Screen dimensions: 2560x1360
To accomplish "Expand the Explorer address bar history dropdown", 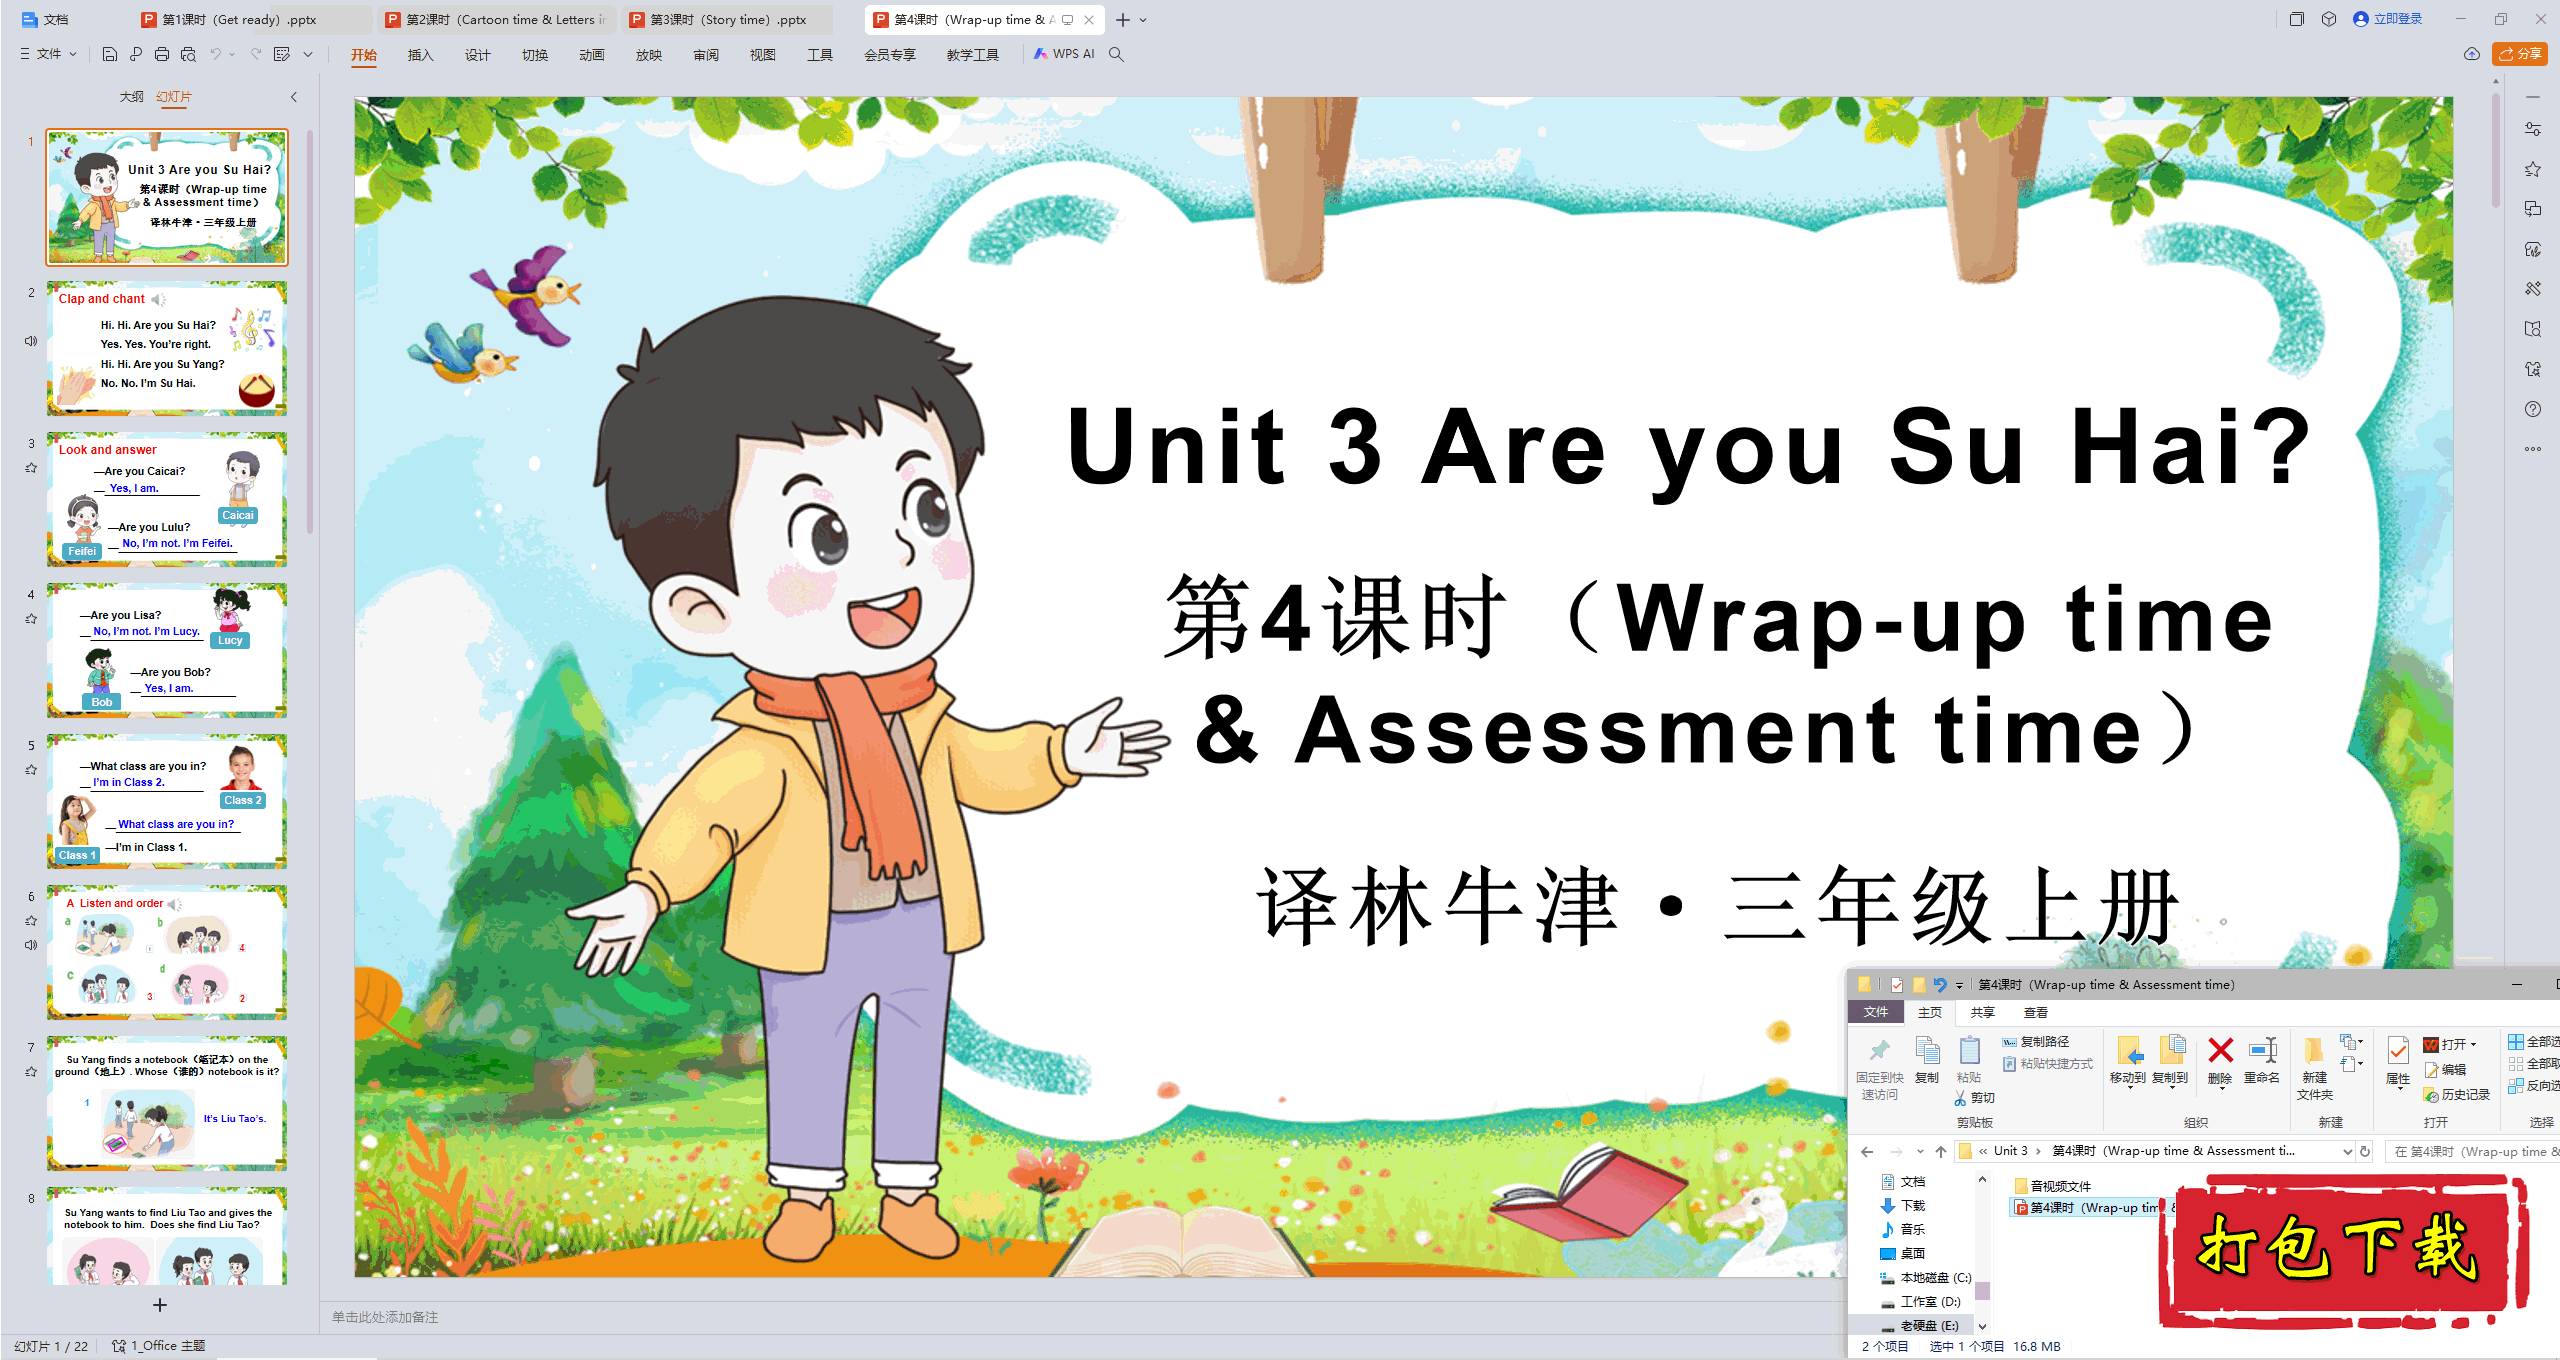I will (x=2348, y=1151).
